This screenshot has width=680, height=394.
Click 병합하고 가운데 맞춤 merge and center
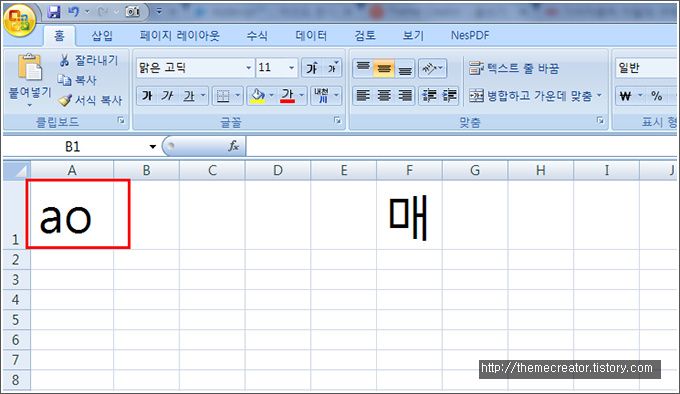coord(531,95)
